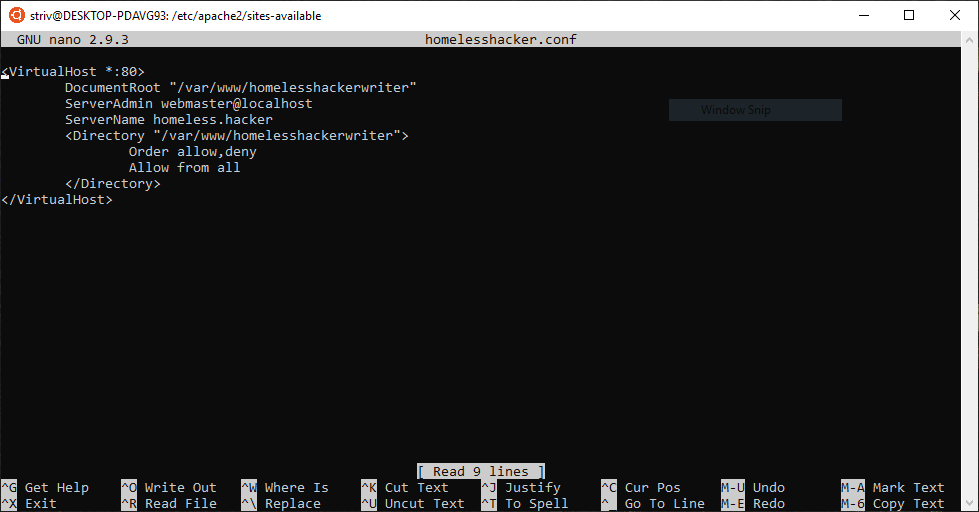
Task: Click the '^C Cur Pos' shortcut
Action: point(641,488)
